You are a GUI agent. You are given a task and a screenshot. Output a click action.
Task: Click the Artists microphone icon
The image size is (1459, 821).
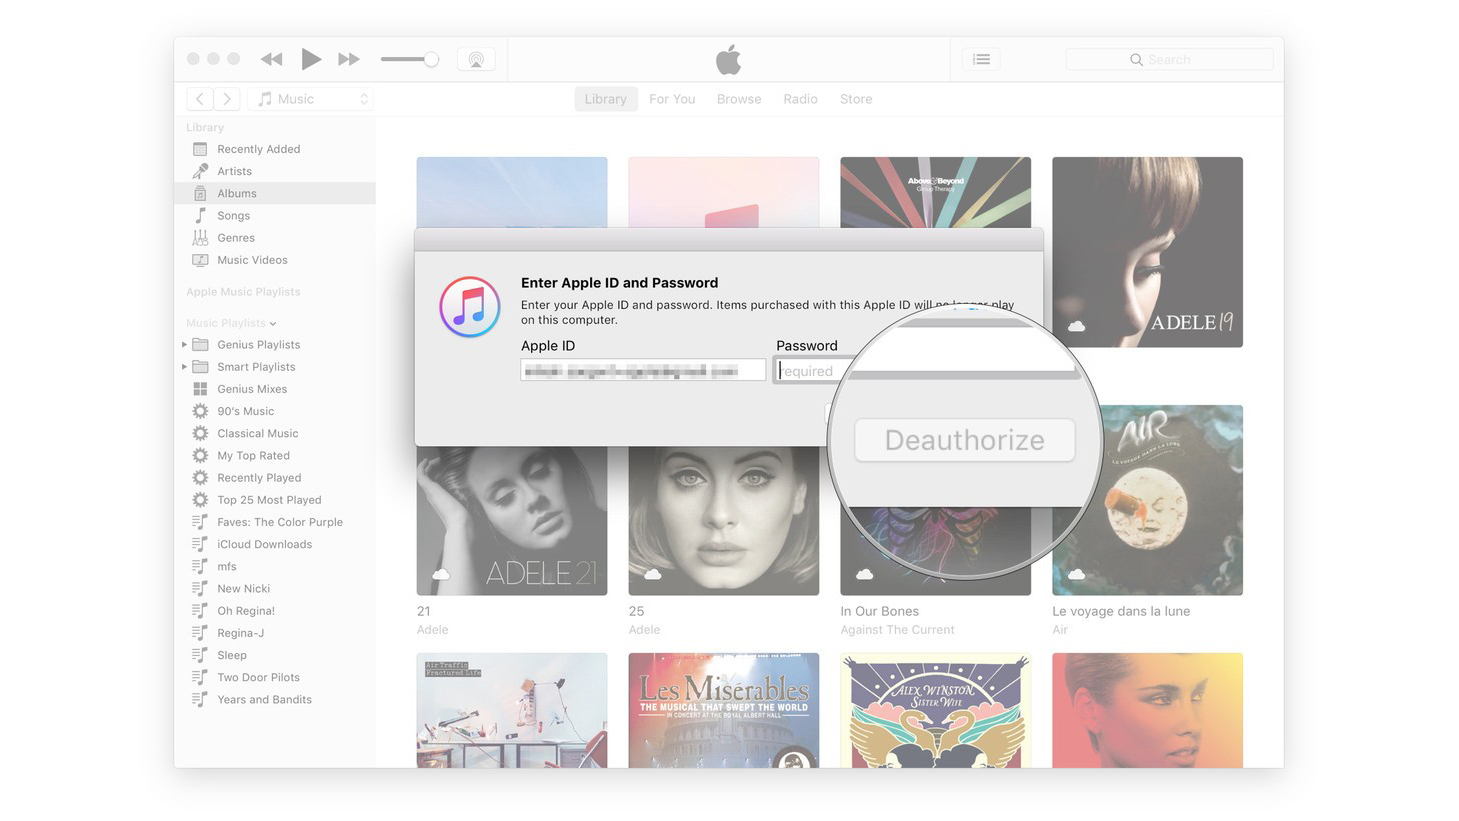200,171
